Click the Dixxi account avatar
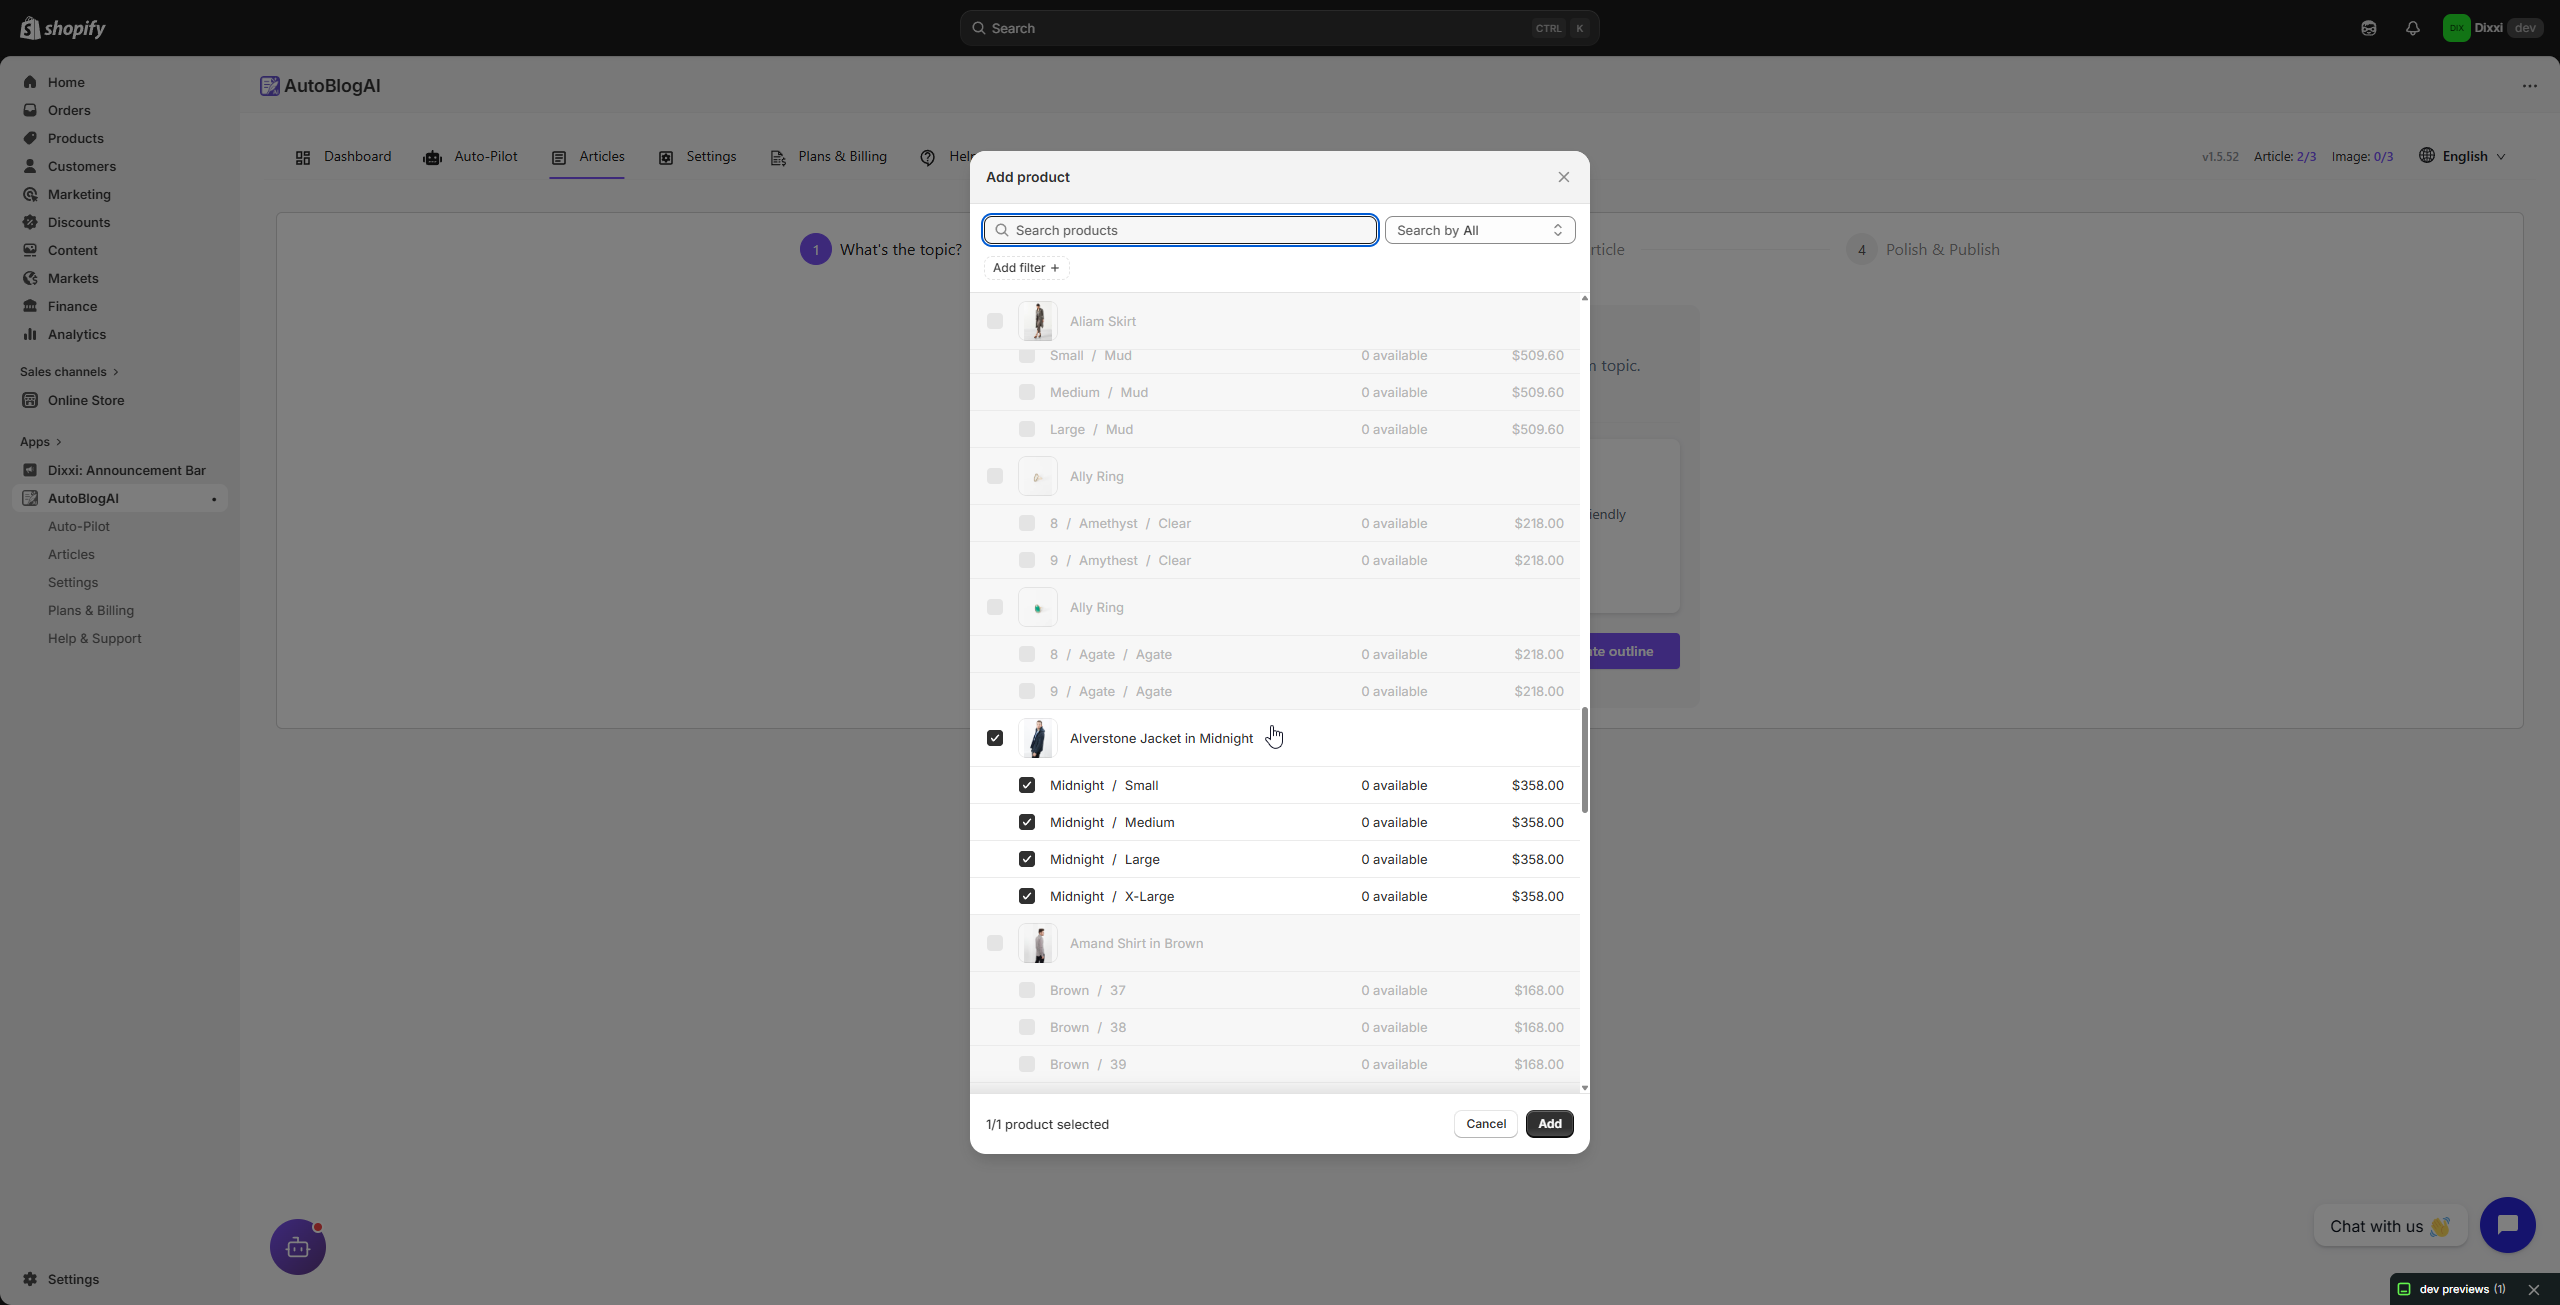 (x=2456, y=28)
